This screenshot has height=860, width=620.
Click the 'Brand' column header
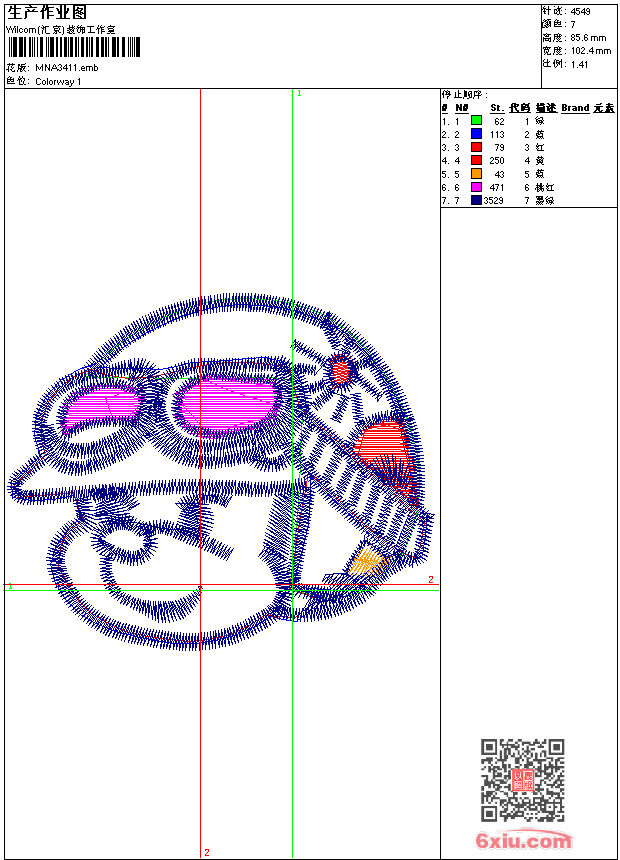[575, 108]
